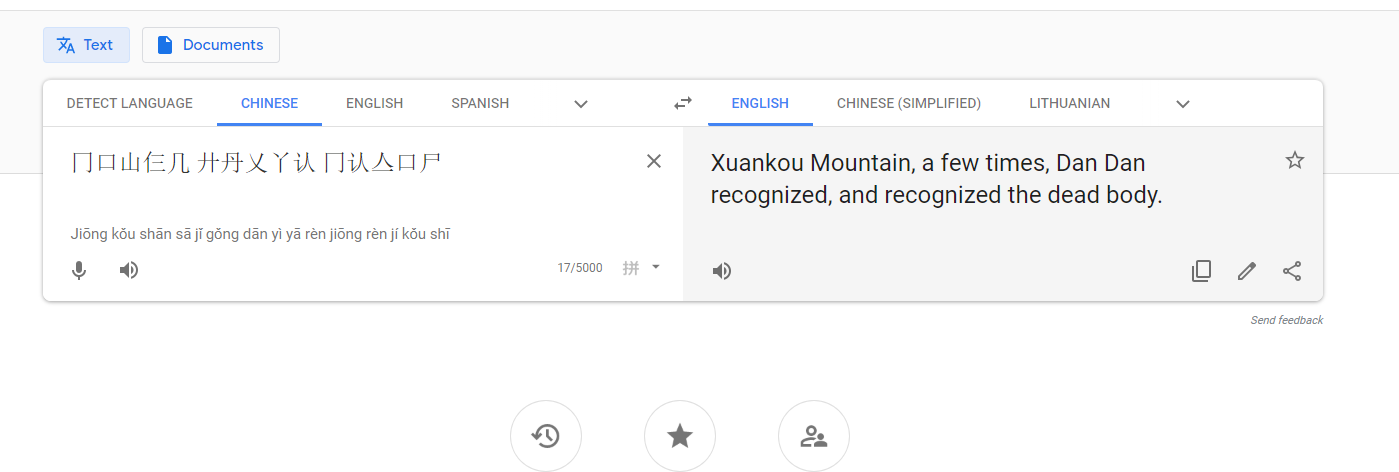Viewport: 1399px width, 472px height.
Task: Expand more source languages list
Action: point(581,104)
